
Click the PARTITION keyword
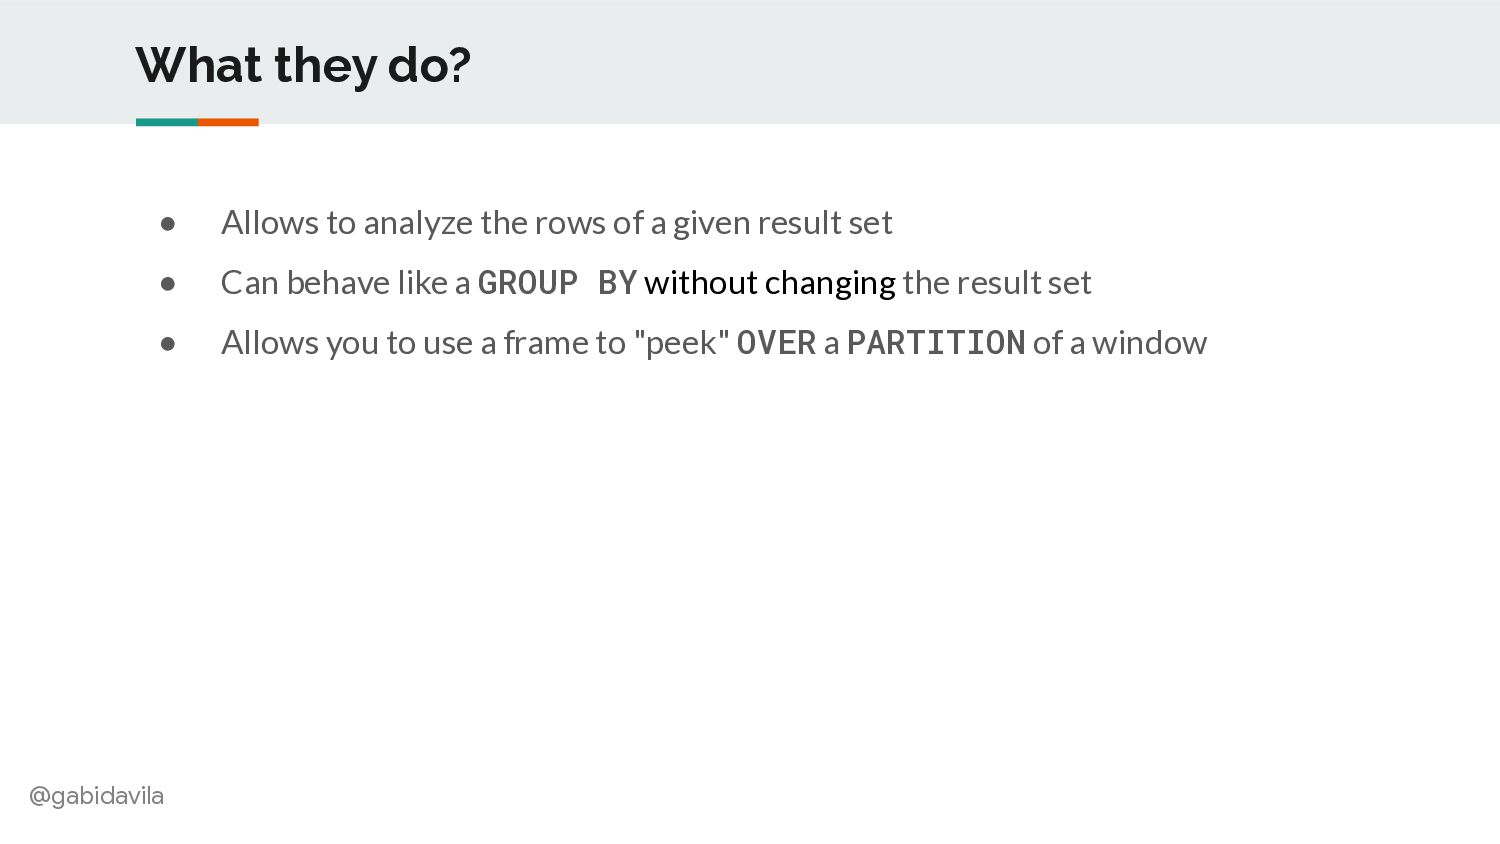point(936,343)
